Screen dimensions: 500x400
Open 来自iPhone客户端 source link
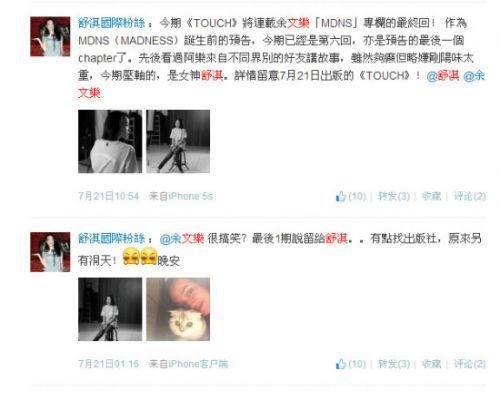tap(188, 364)
